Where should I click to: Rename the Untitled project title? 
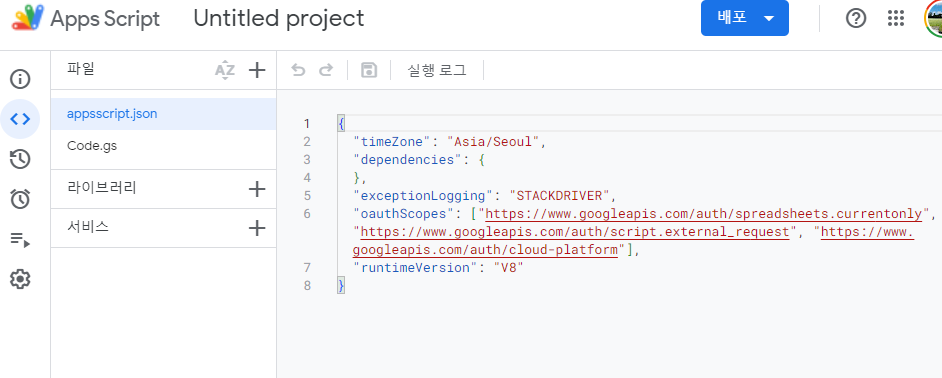(x=279, y=19)
